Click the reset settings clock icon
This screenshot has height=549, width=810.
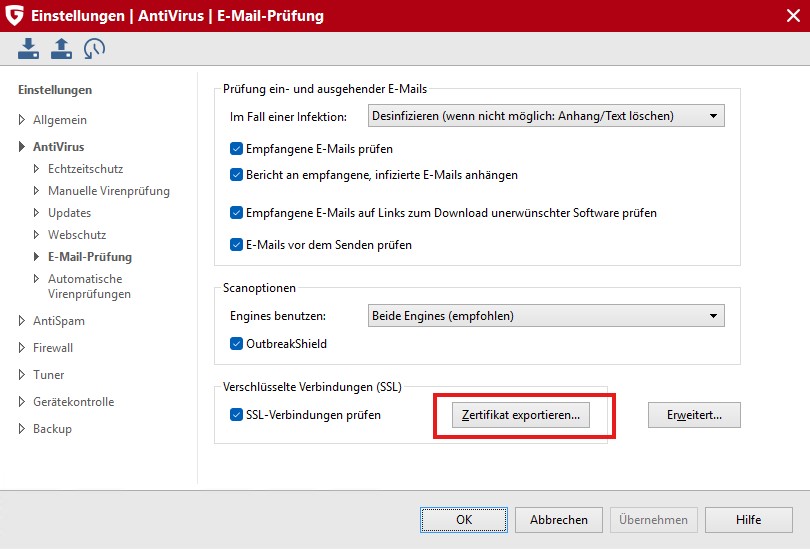(x=95, y=49)
